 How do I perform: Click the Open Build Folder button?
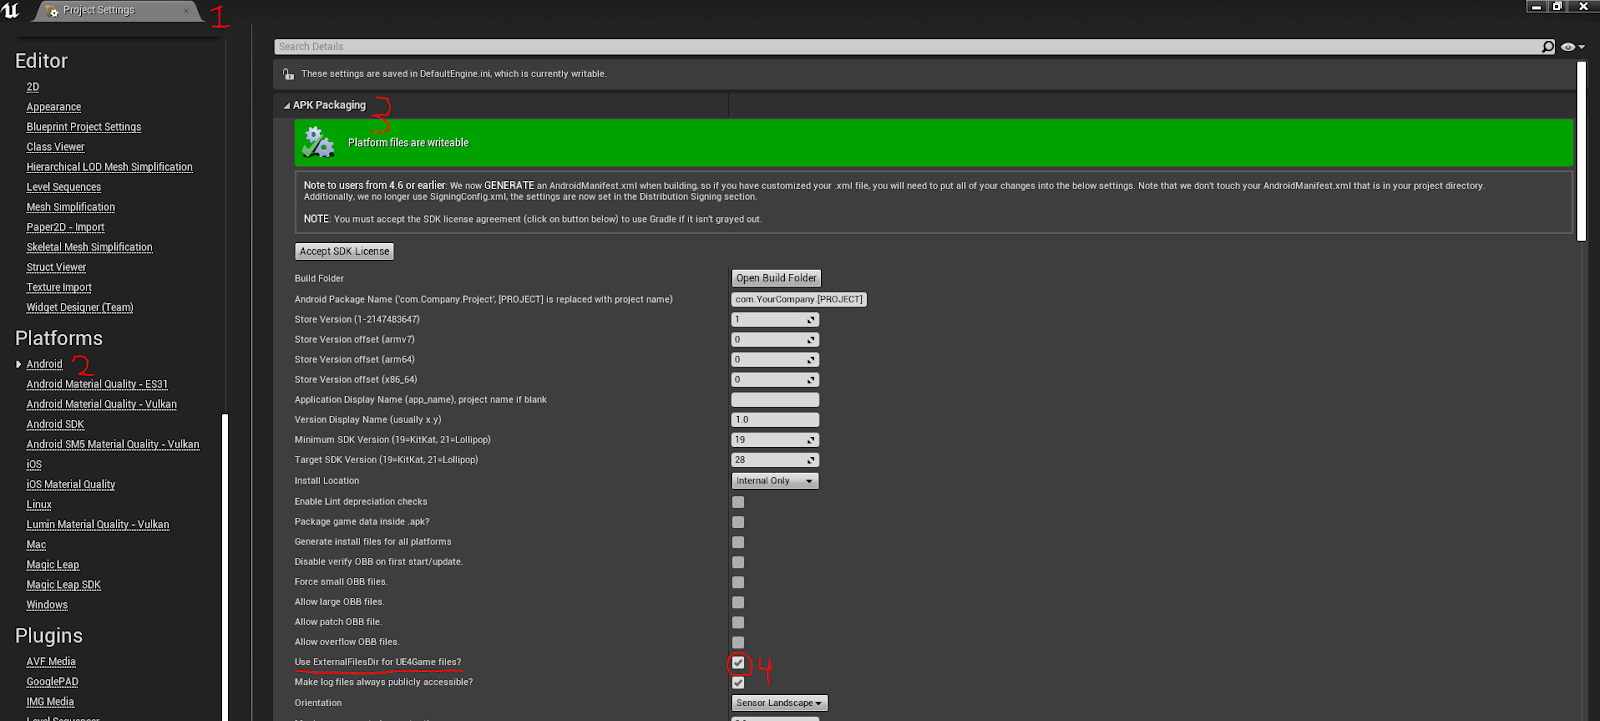pyautogui.click(x=776, y=278)
